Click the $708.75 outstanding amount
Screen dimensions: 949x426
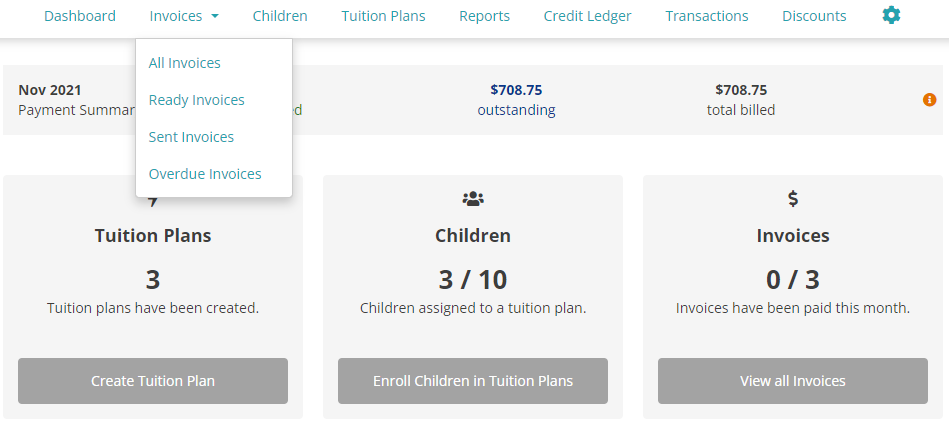coord(516,90)
